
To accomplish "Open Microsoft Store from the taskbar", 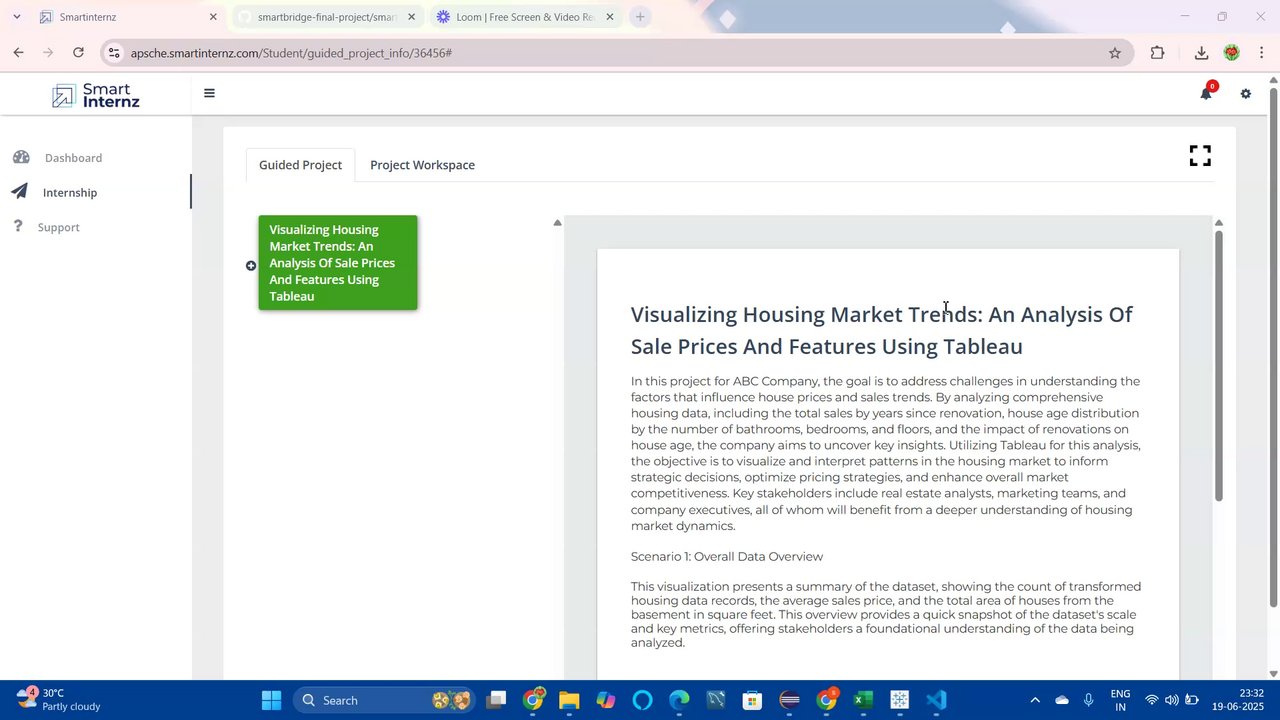I will (752, 700).
